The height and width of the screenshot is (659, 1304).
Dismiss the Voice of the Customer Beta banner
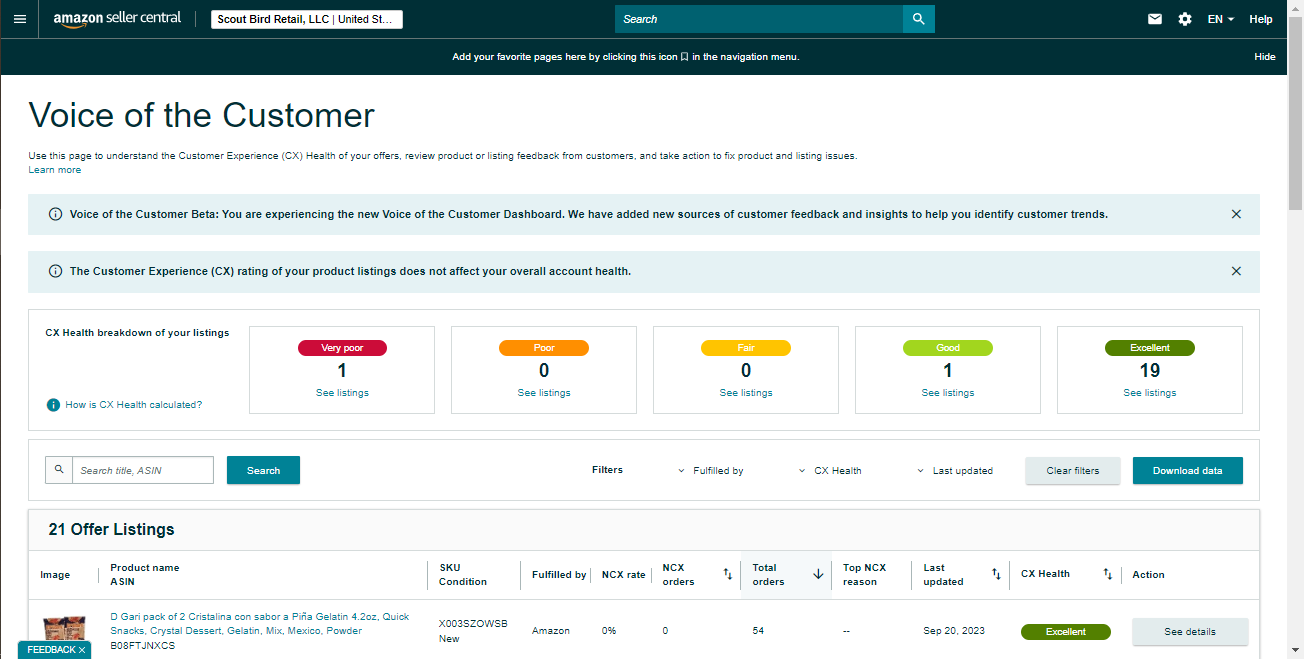point(1236,214)
